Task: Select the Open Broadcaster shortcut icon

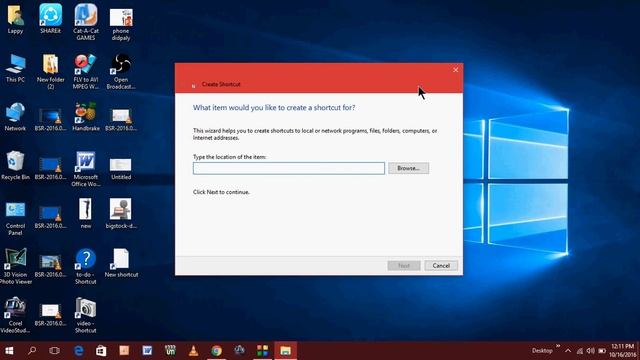Action: point(121,71)
